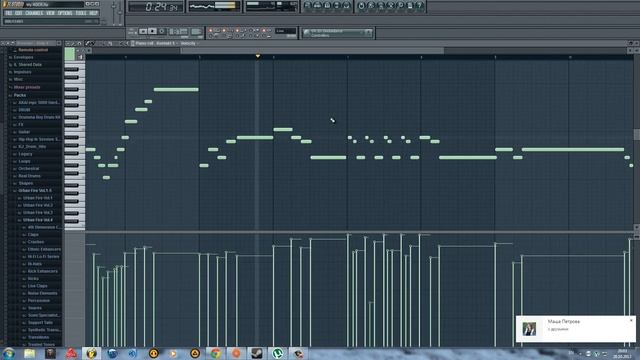Click the piano roll horizontal scrollbar
Image resolution: width=640 pixels, height=360 pixels.
pyautogui.click(x=312, y=51)
